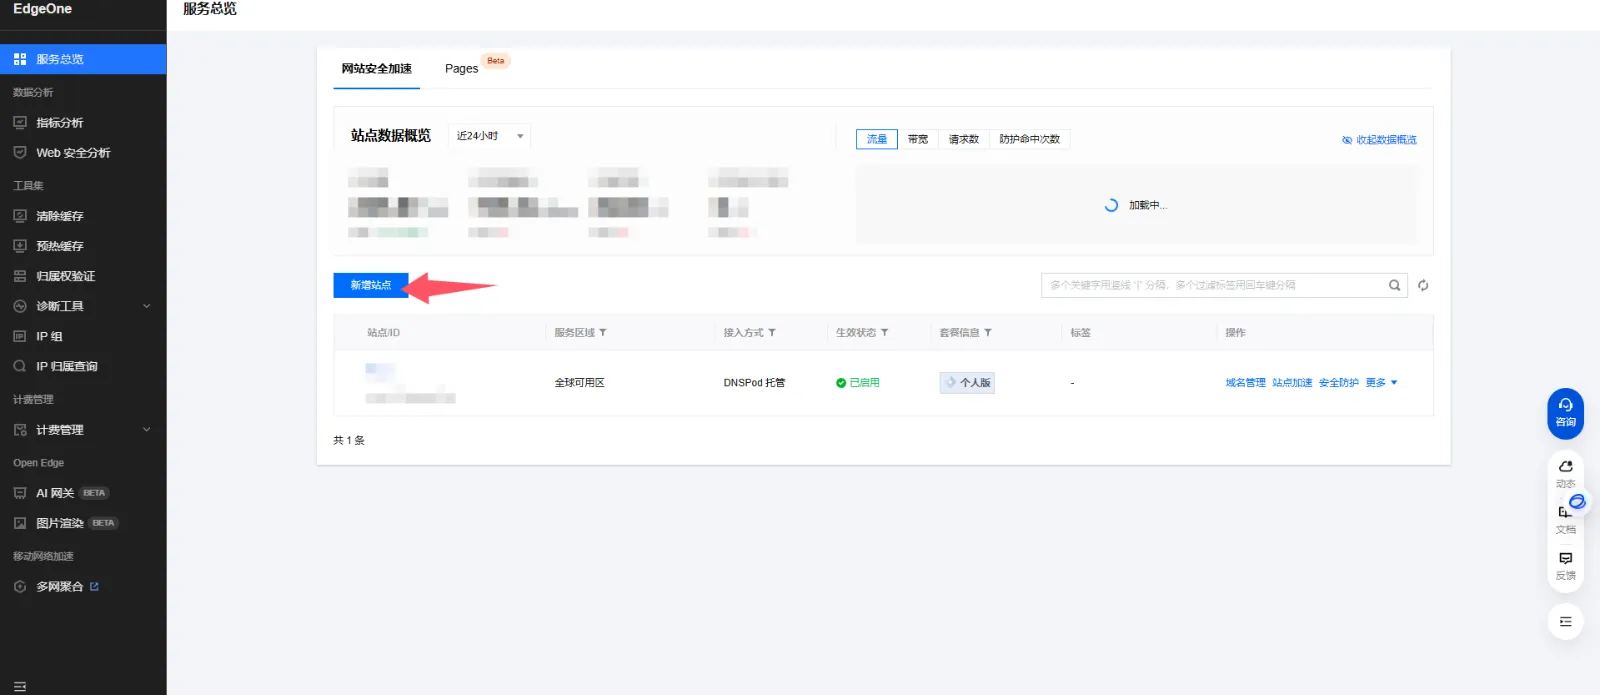Select the 请求数 metric tab
Image resolution: width=1600 pixels, height=695 pixels.
click(964, 139)
